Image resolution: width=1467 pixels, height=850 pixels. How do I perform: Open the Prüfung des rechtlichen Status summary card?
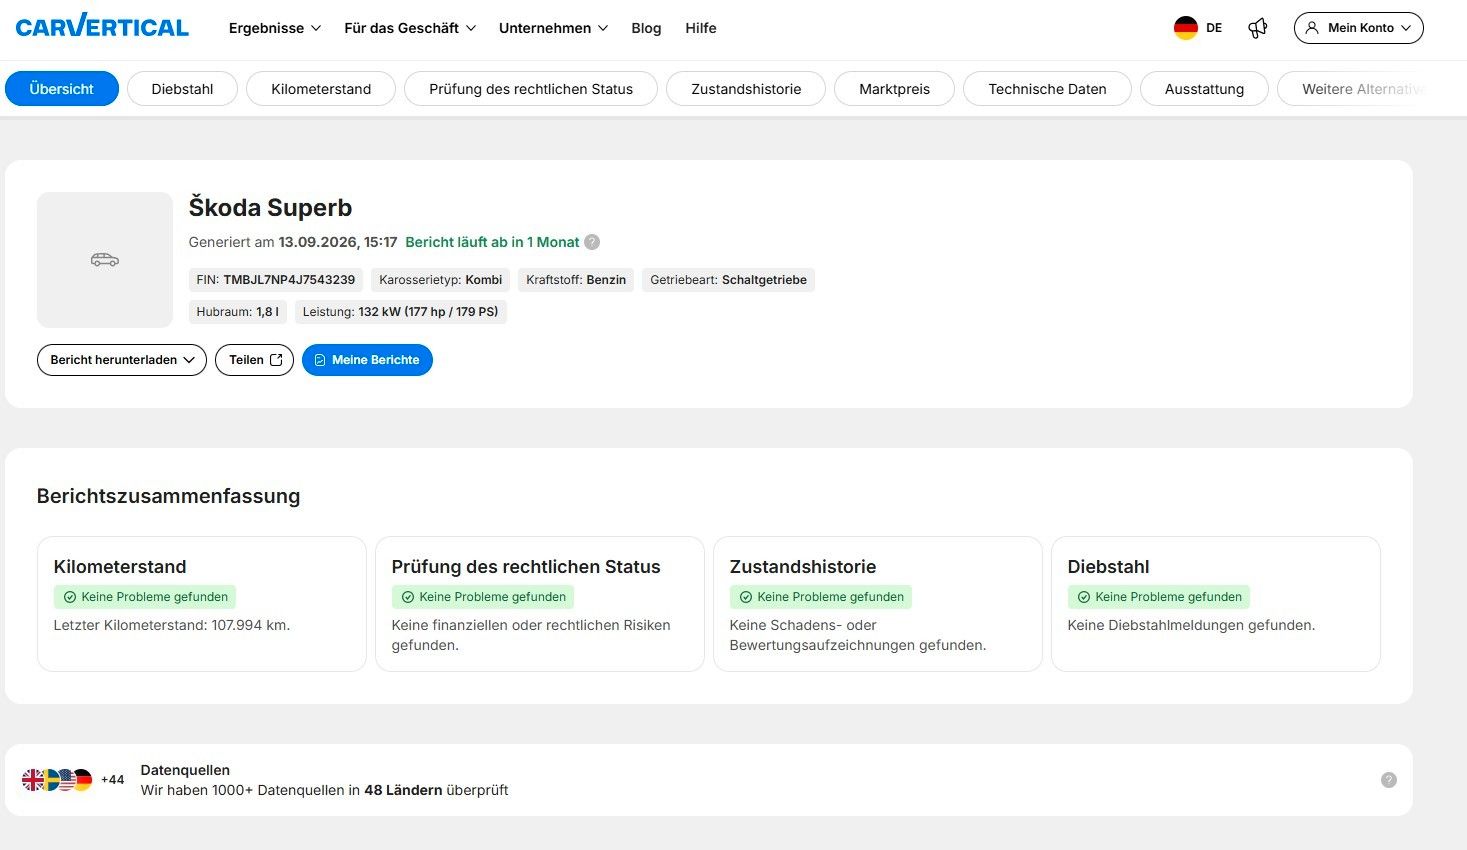pos(540,604)
